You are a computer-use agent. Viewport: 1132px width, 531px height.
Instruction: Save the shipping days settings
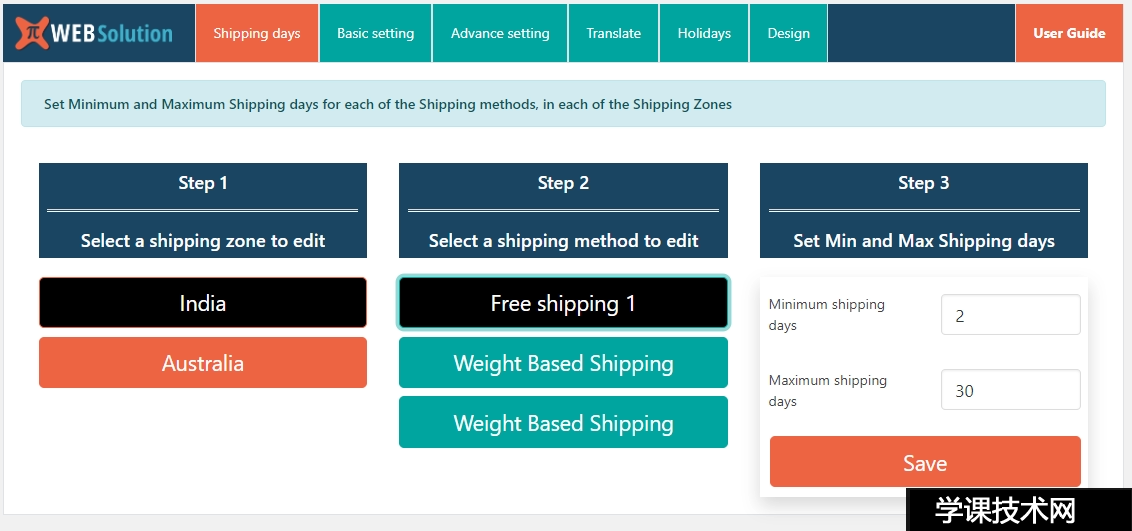click(x=925, y=462)
